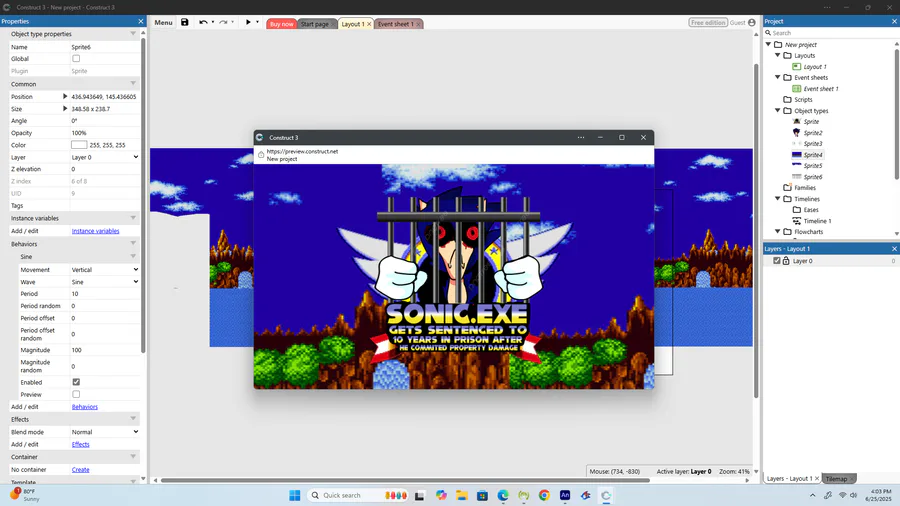Open the Instance variables link

(x=95, y=231)
